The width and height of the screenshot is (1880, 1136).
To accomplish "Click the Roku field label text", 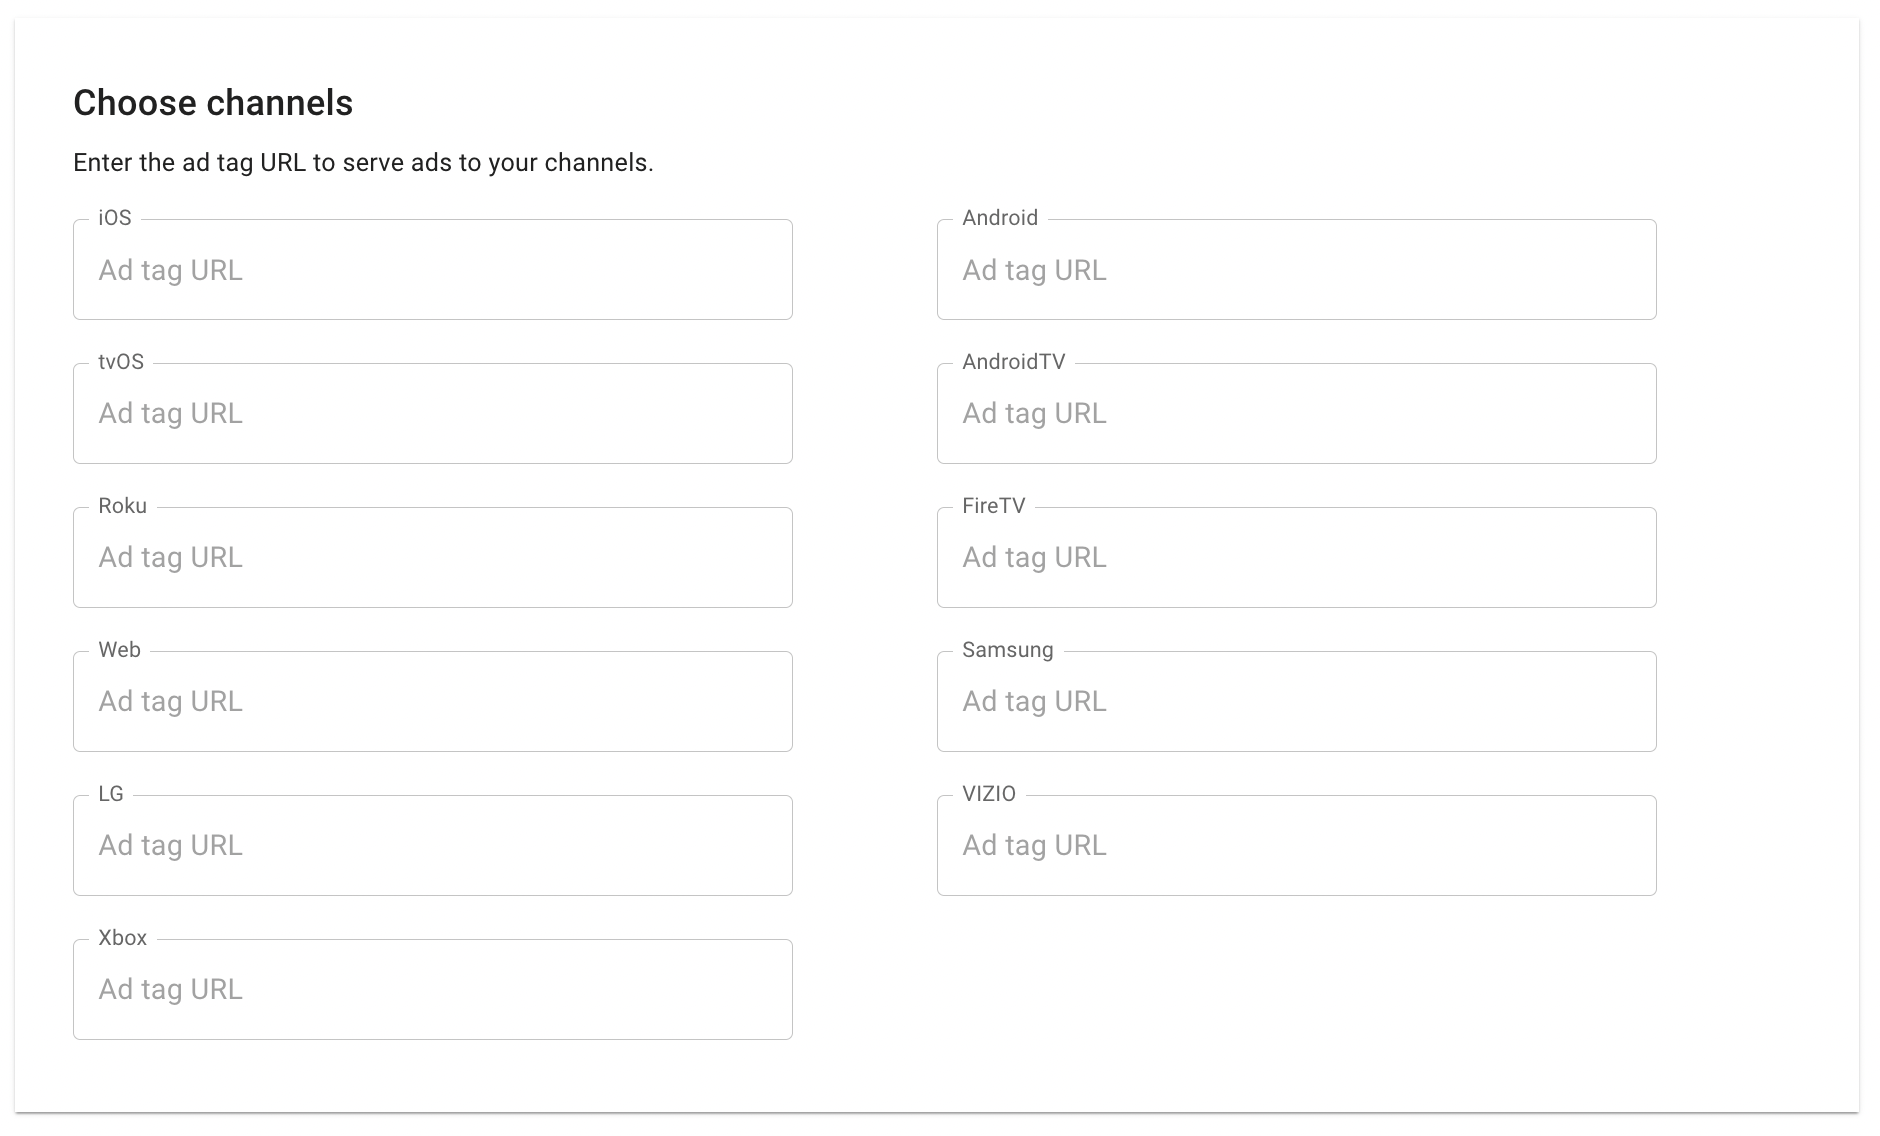I will (123, 506).
